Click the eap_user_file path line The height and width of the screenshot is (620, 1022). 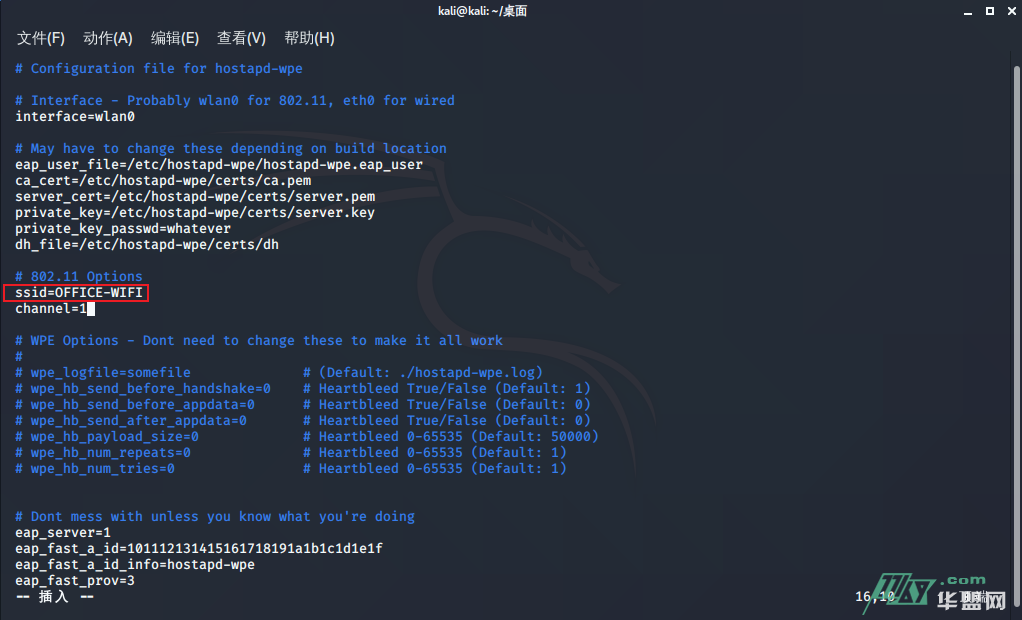[x=219, y=165]
